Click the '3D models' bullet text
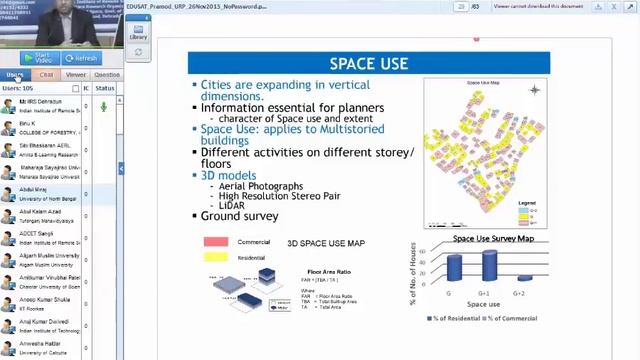This screenshot has height=360, width=640. [x=229, y=176]
